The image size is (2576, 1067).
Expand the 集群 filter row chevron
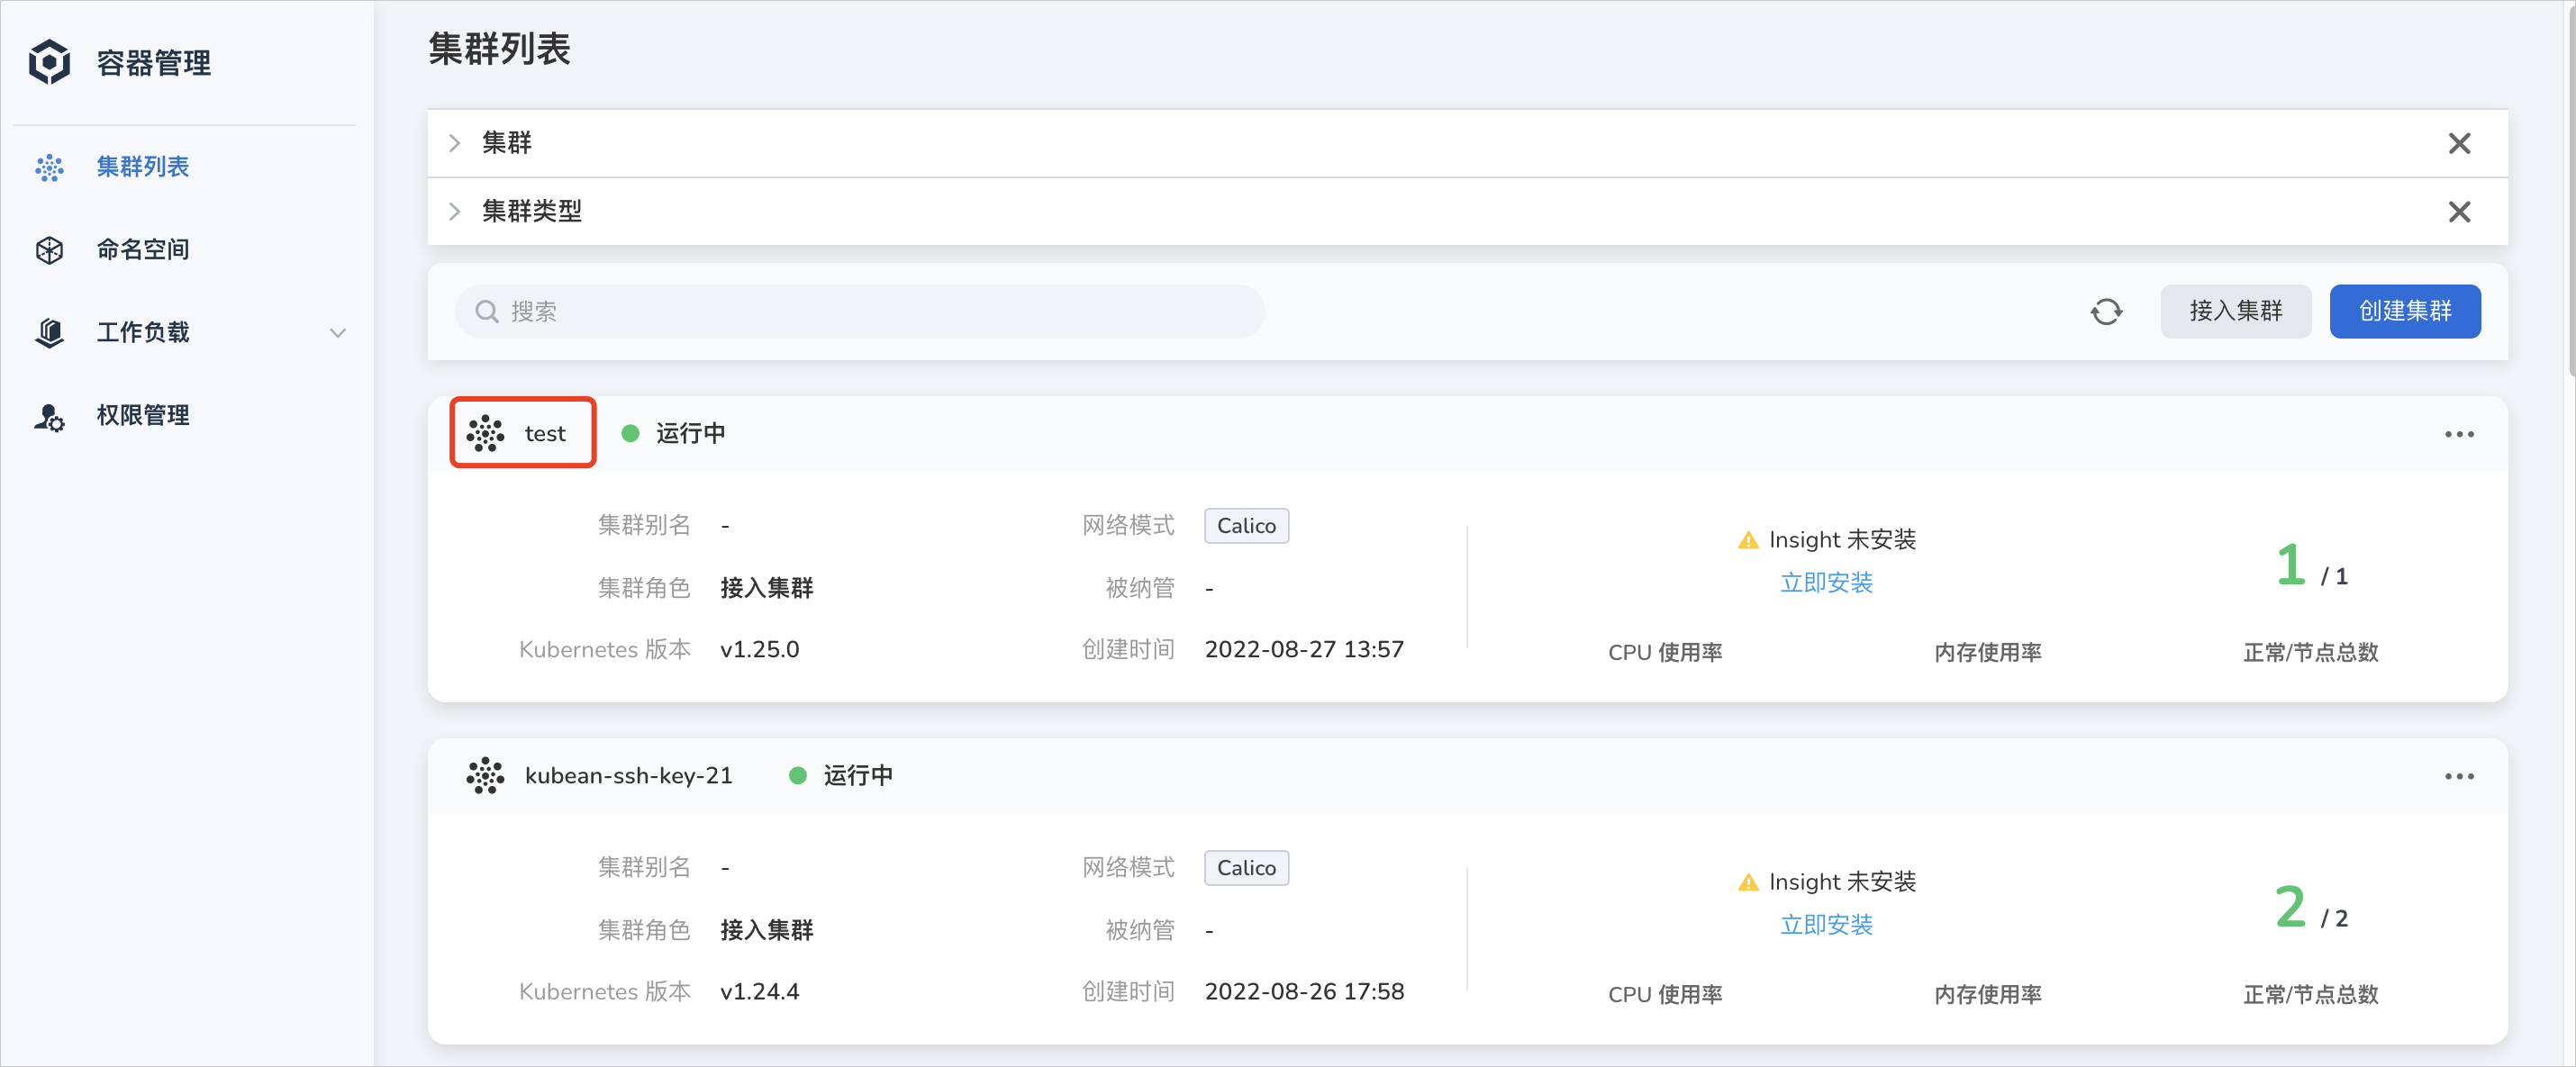point(454,143)
